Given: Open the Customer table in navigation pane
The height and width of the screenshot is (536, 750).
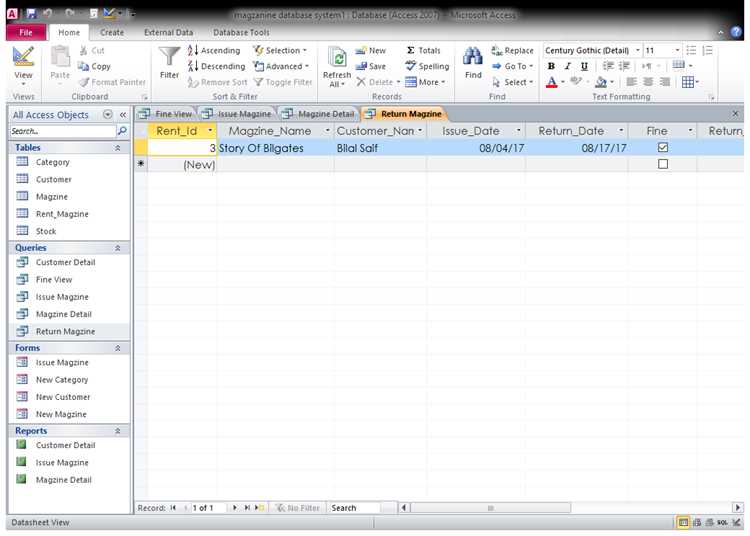Looking at the screenshot, I should click(x=54, y=179).
